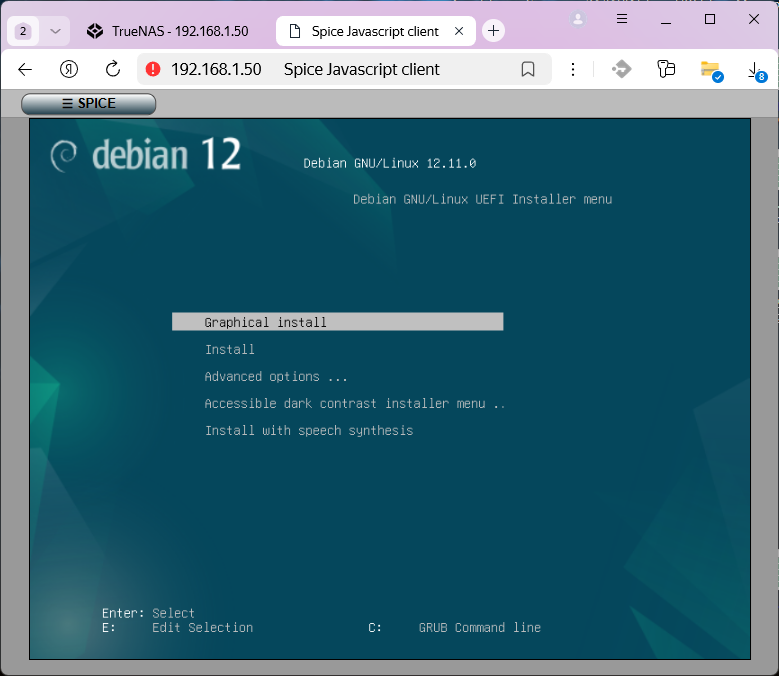
Task: Go back to the previous page
Action: point(25,70)
